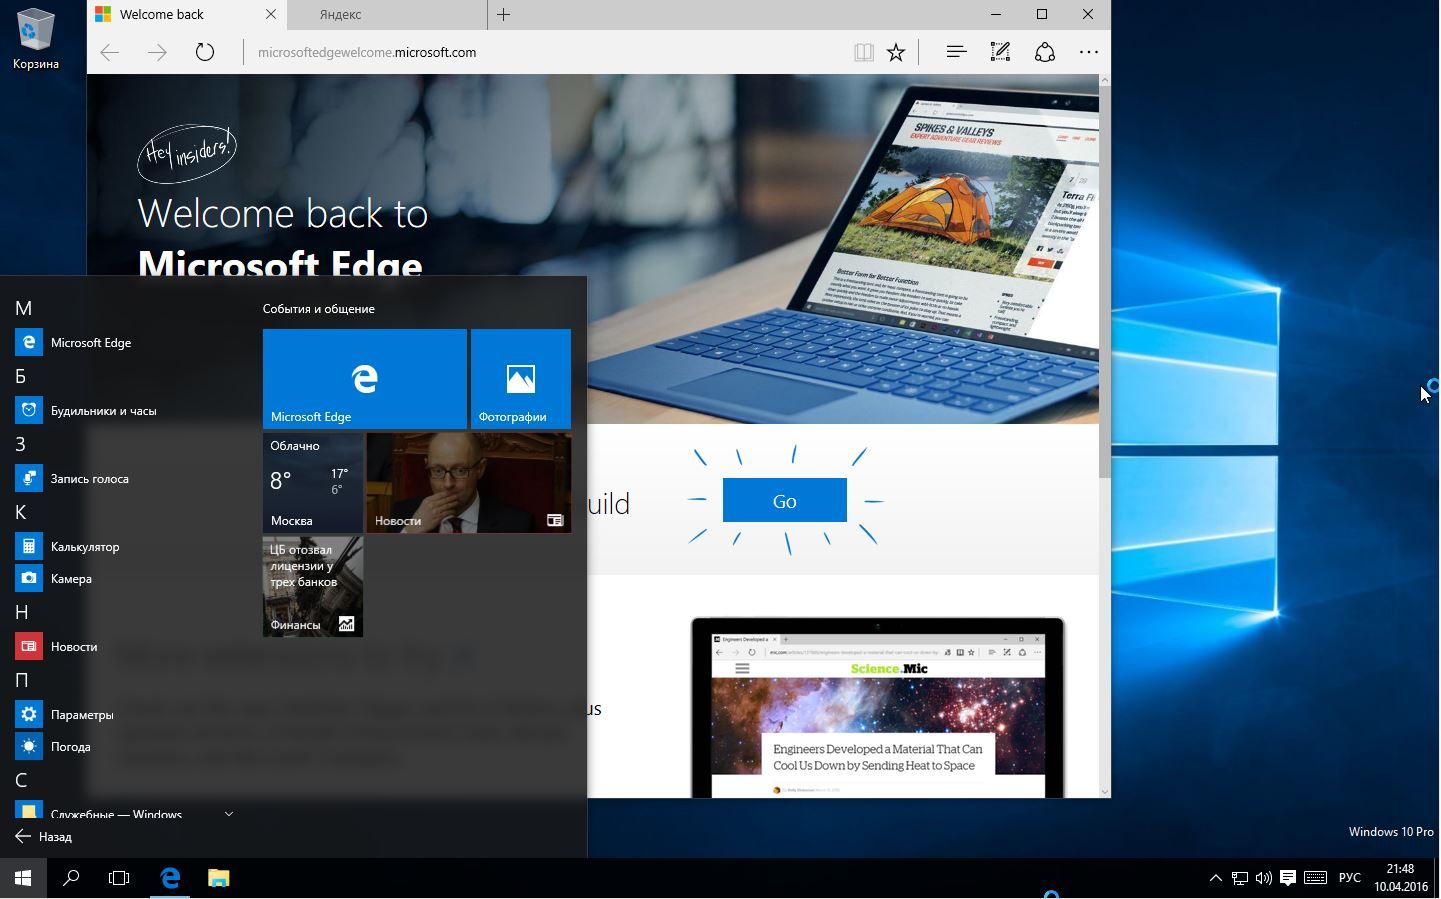Click Windows Start button on taskbar

click(x=23, y=878)
